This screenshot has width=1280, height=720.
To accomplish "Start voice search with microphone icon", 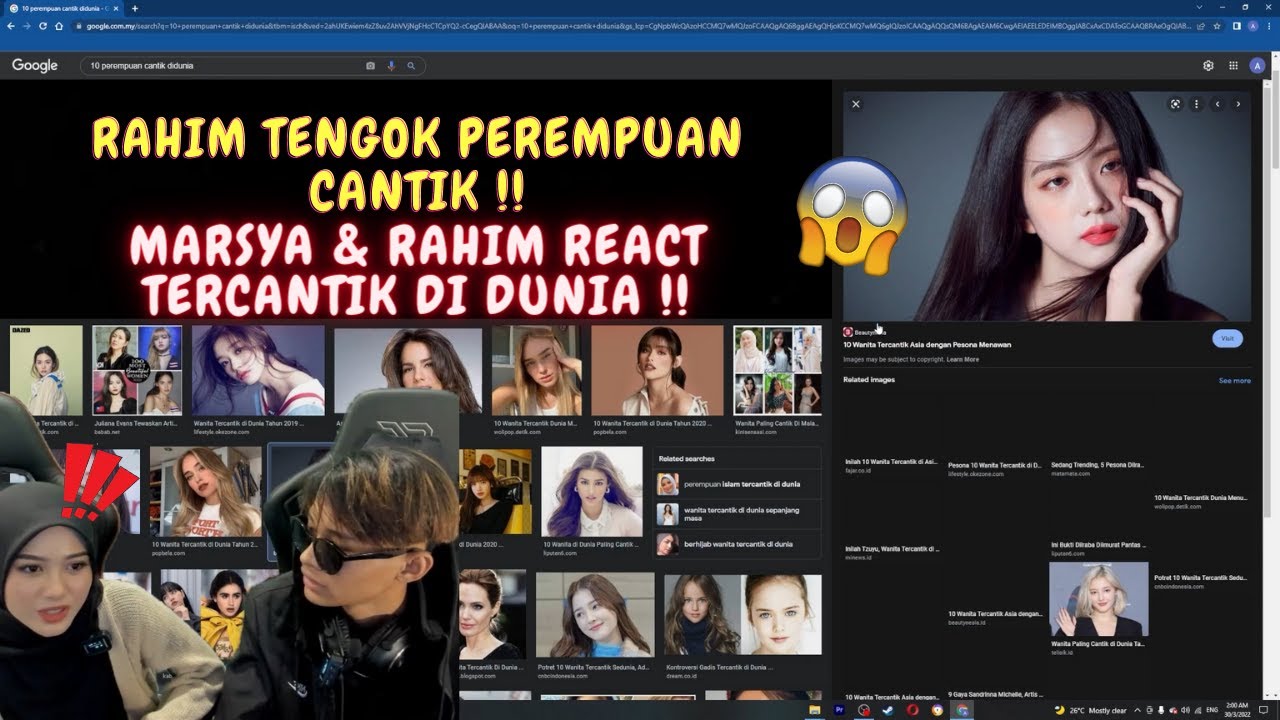I will [391, 66].
